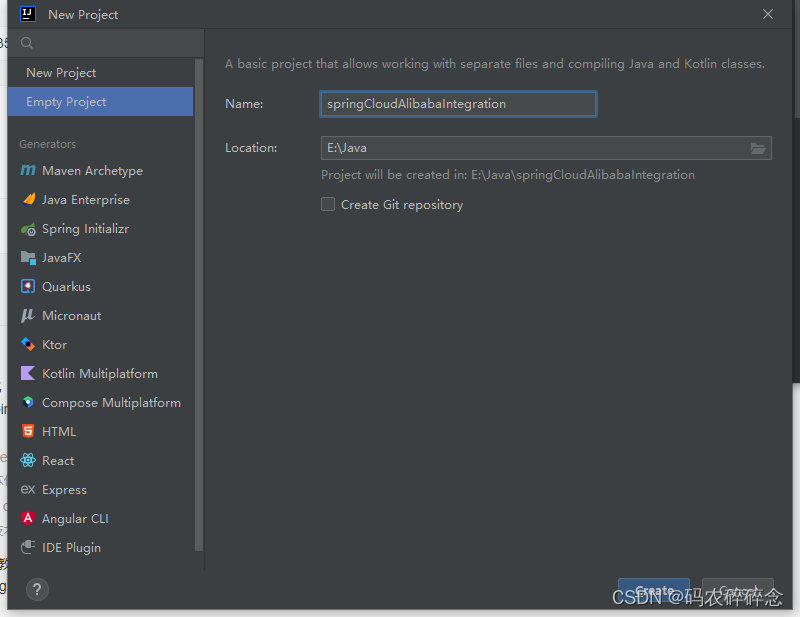The width and height of the screenshot is (800, 617).
Task: Close the New Project dialog
Action: pyautogui.click(x=768, y=14)
